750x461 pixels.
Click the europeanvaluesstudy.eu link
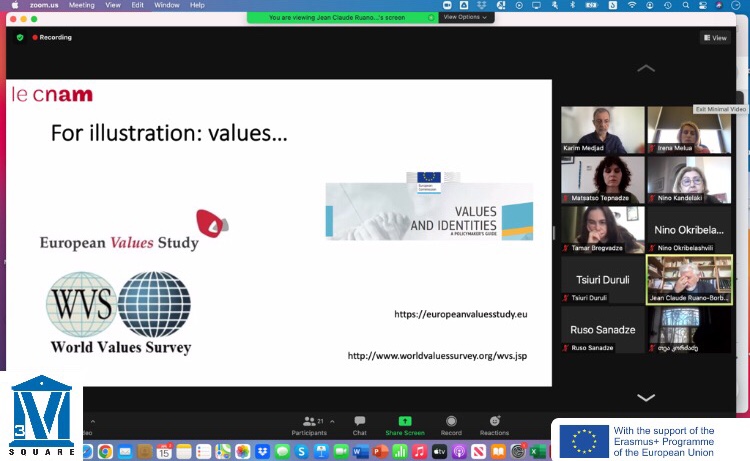461,314
